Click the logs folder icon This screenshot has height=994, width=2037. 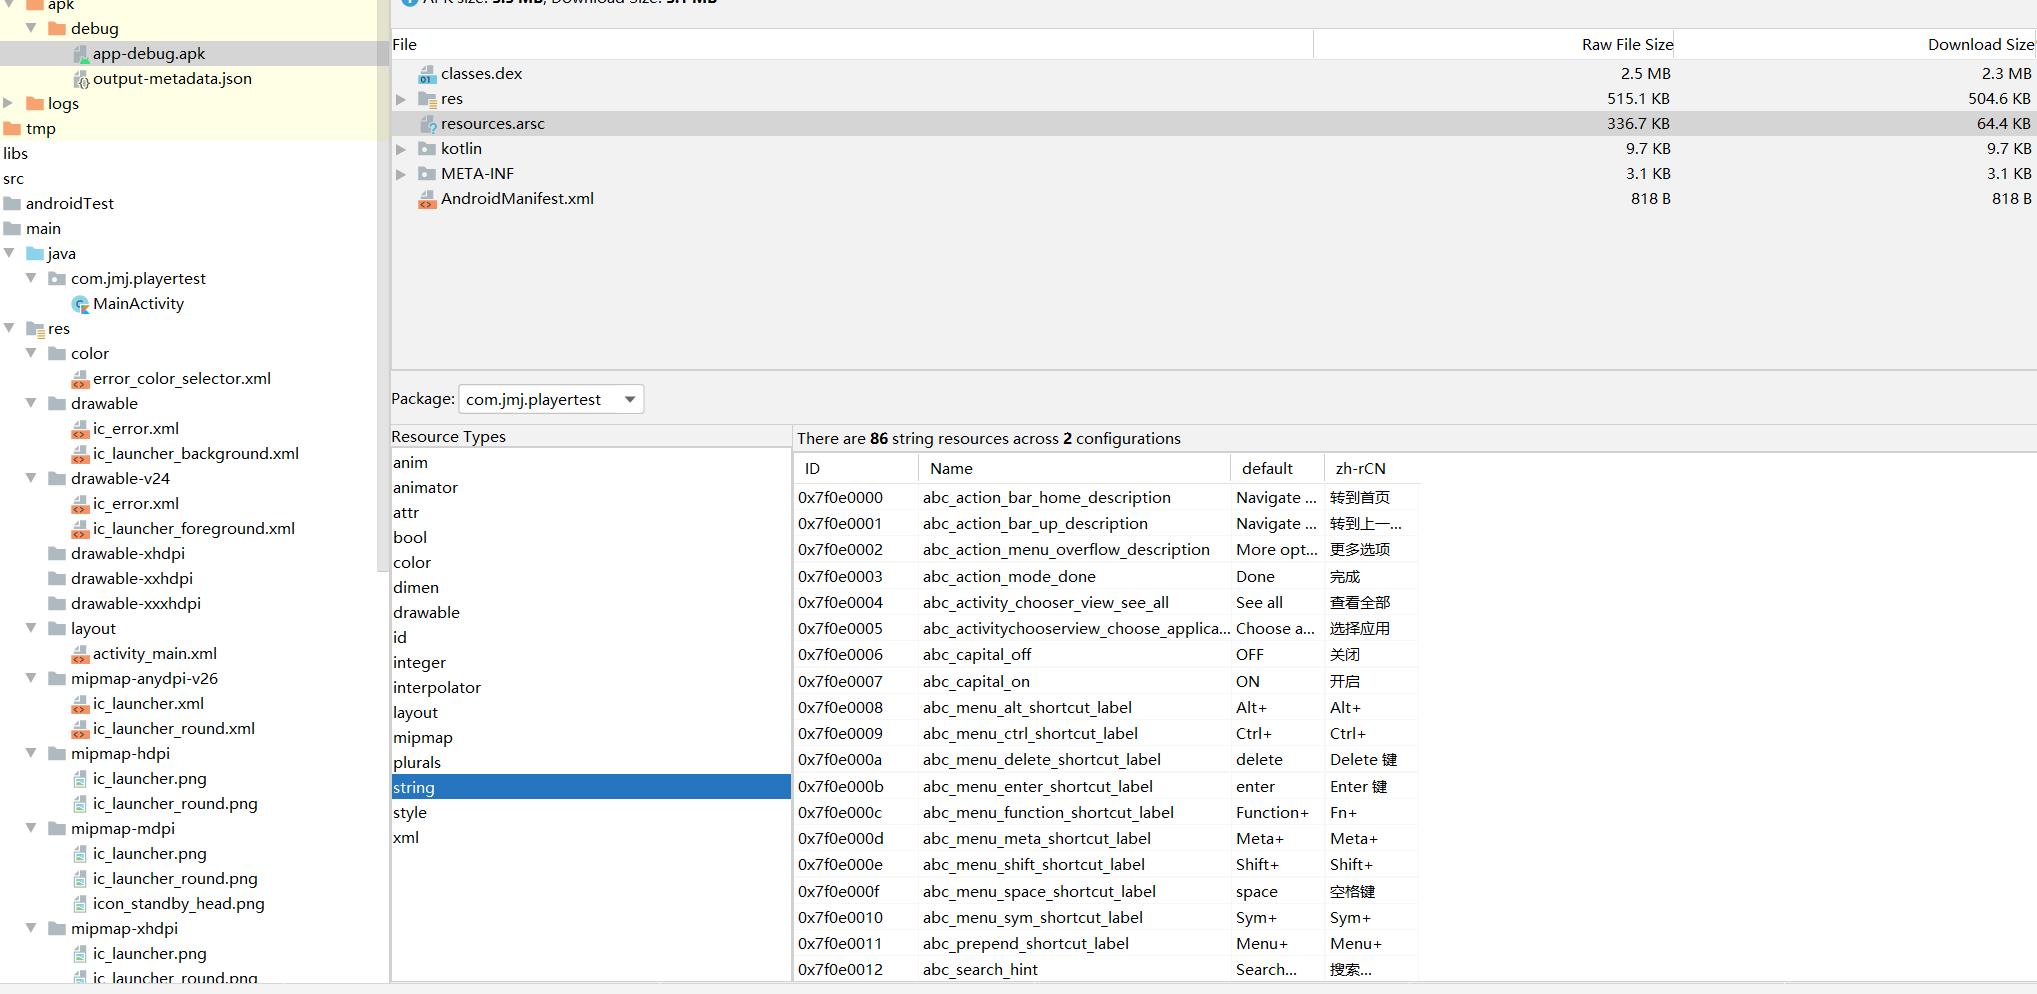pyautogui.click(x=35, y=104)
